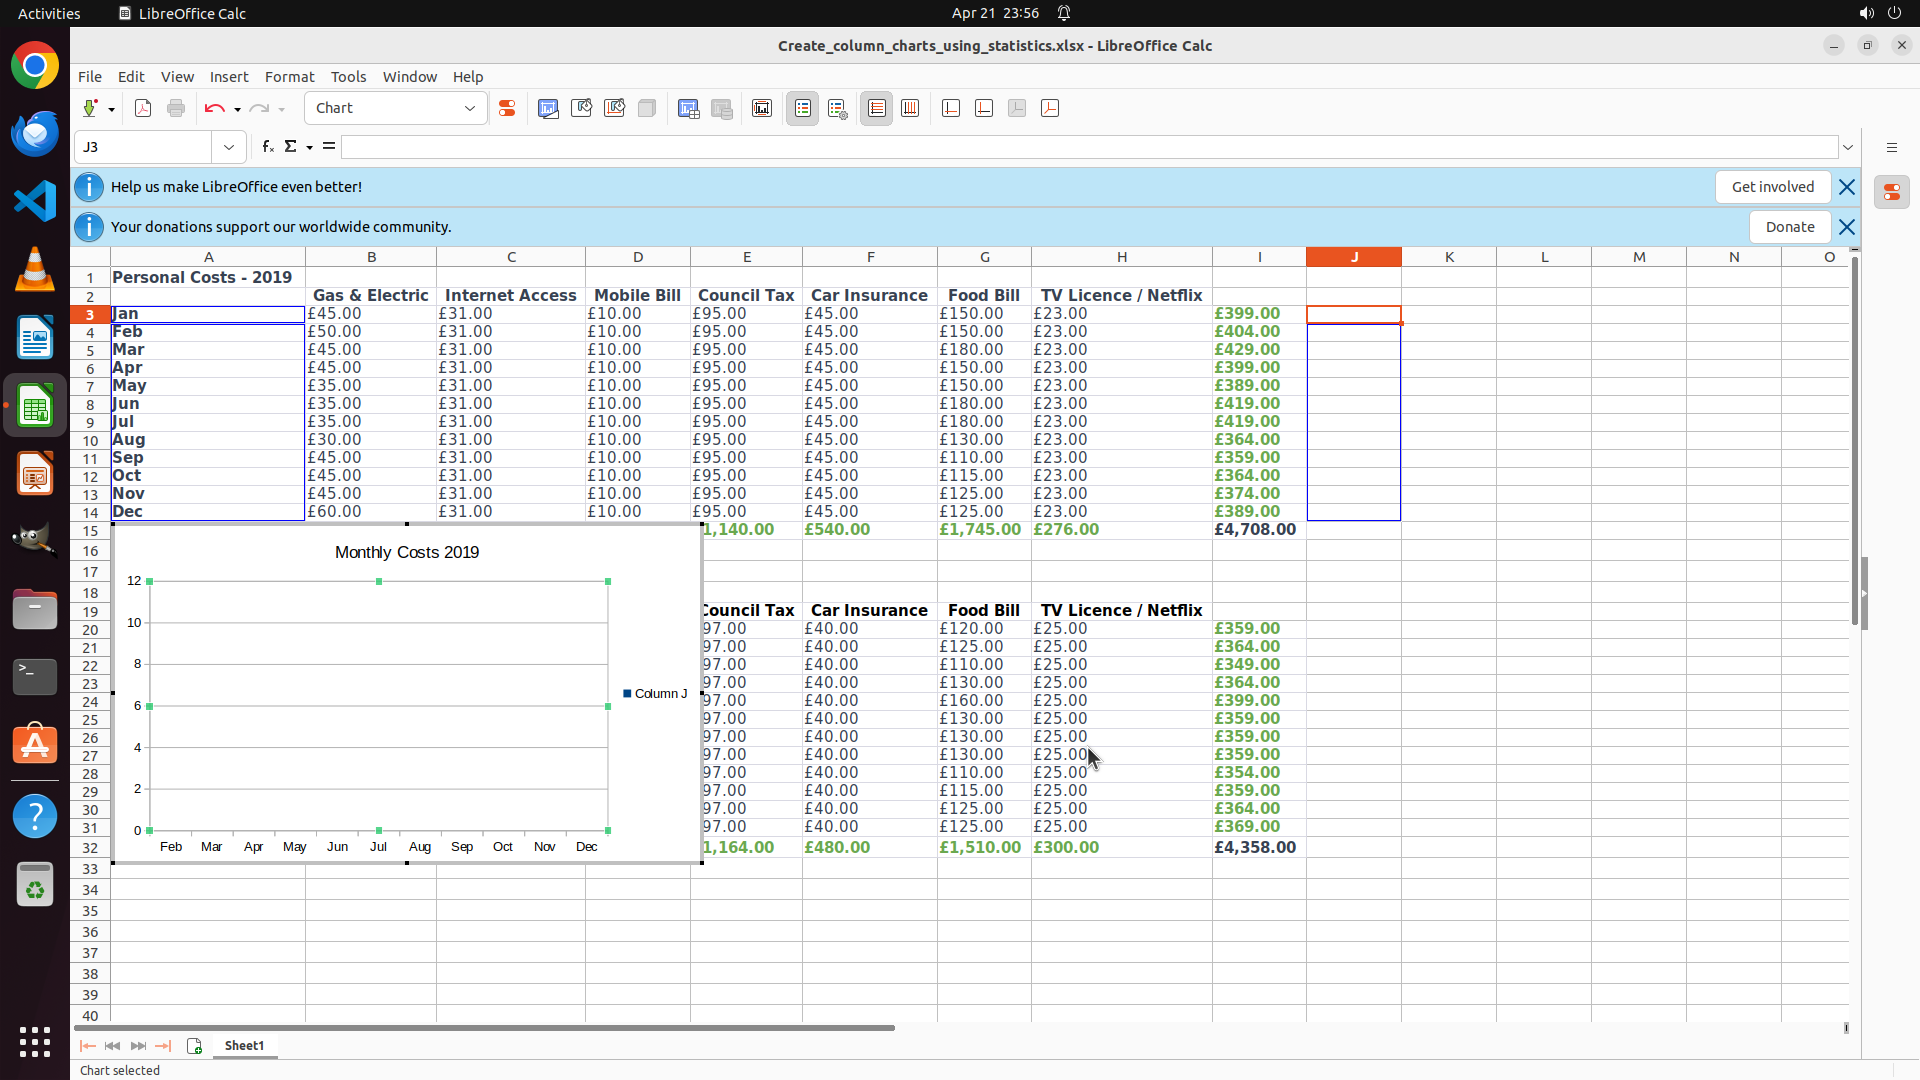
Task: Toggle Horizontal Grids in chart
Action: [877, 109]
